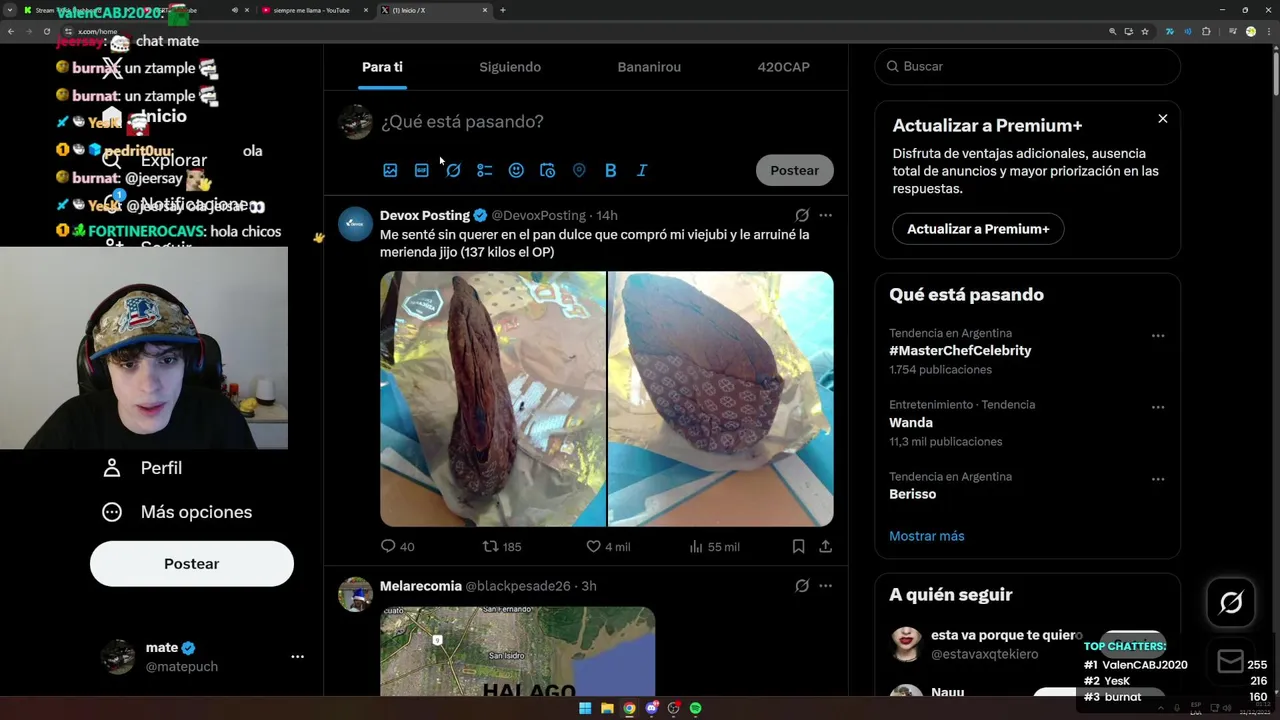Viewport: 1280px width, 720px height.
Task: Switch to the Para ti tab
Action: point(382,67)
